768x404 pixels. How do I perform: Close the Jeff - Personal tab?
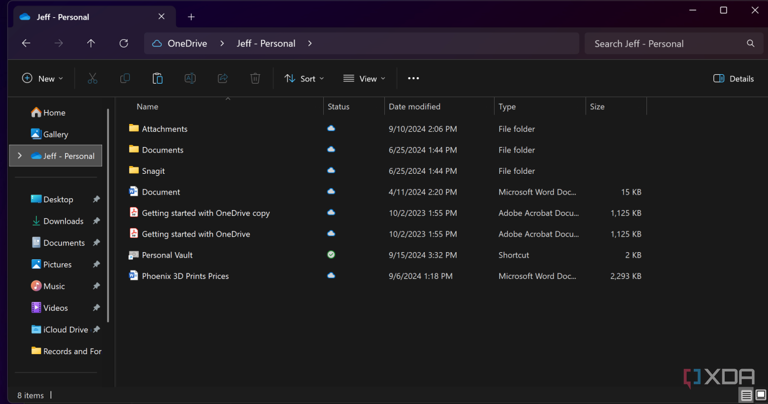(161, 17)
